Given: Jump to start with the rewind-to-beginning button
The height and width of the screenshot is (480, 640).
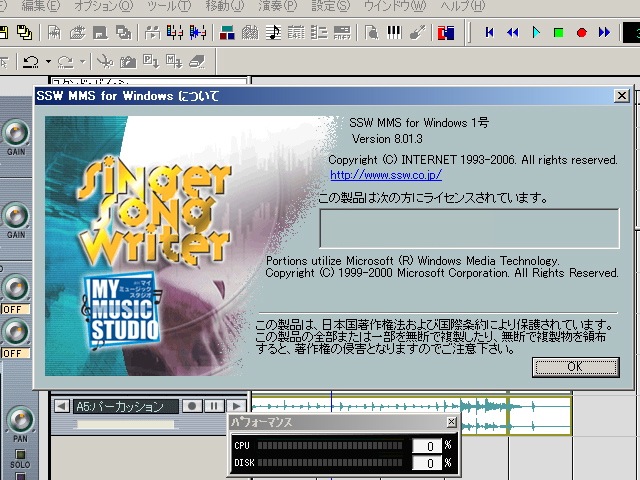Looking at the screenshot, I should pyautogui.click(x=490, y=33).
